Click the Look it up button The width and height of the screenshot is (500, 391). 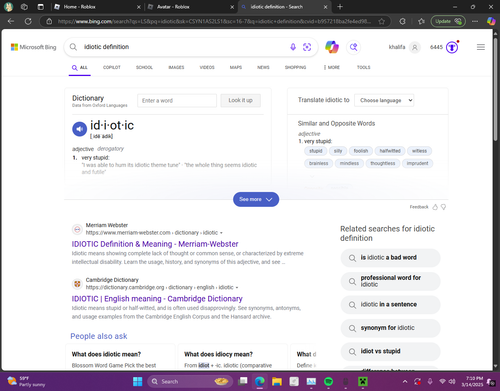240,100
